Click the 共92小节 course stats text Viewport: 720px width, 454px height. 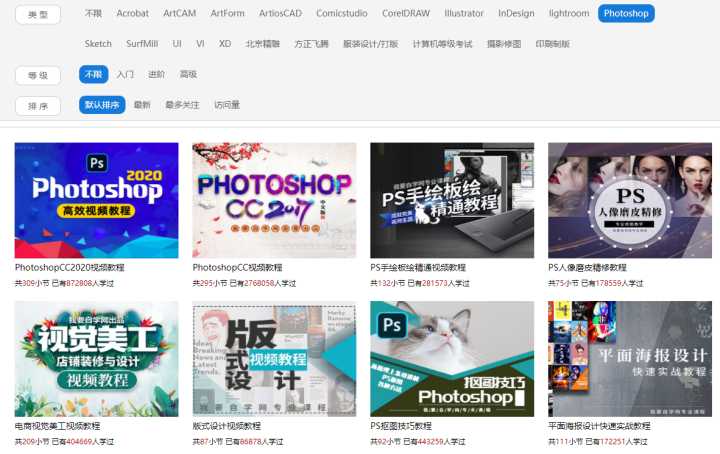click(418, 442)
